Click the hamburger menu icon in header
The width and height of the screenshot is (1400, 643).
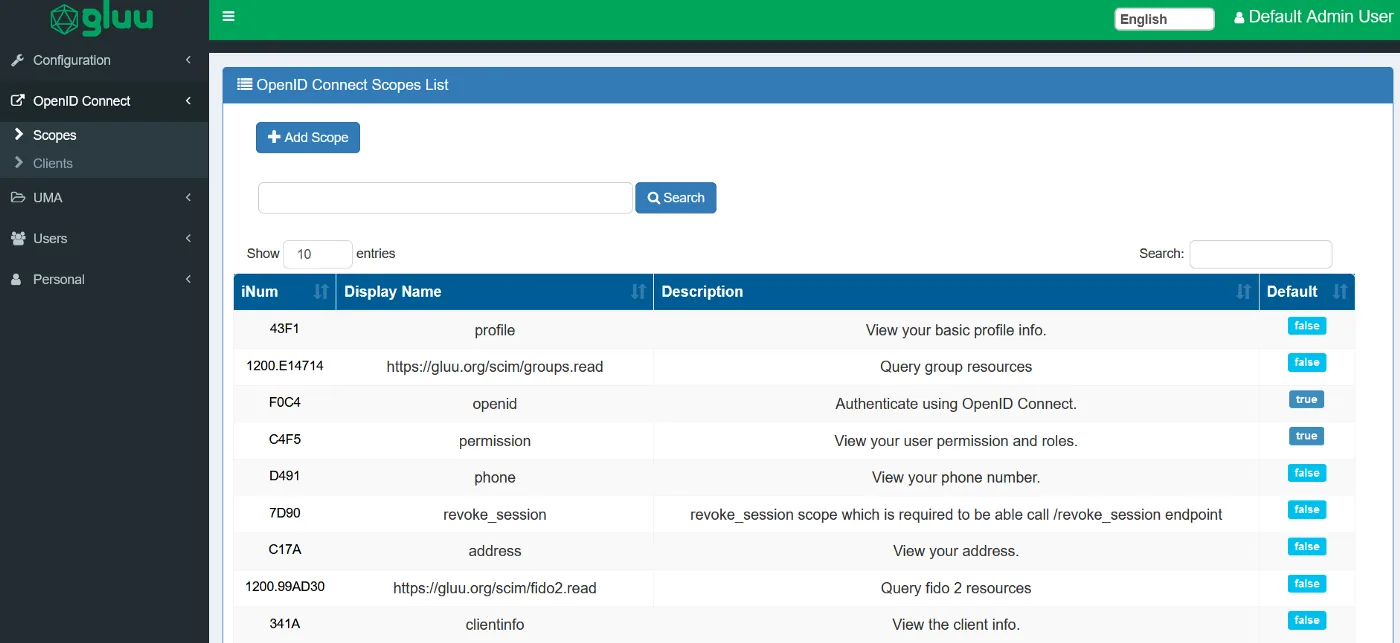[228, 17]
